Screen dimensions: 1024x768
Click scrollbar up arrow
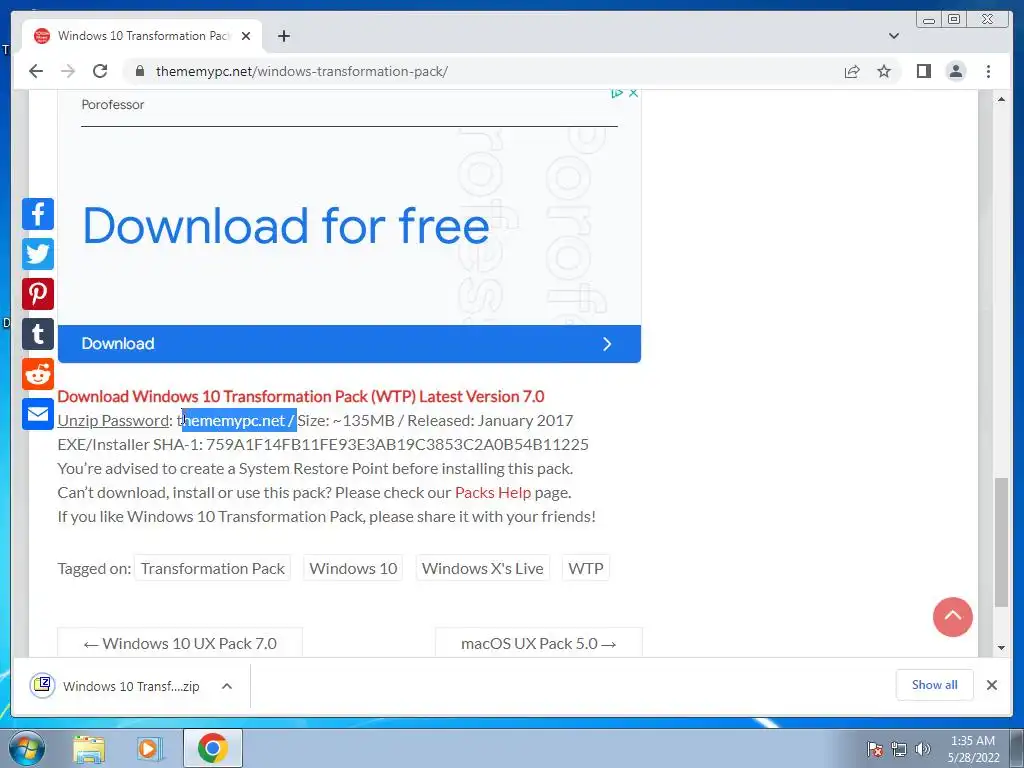[x=1001, y=99]
